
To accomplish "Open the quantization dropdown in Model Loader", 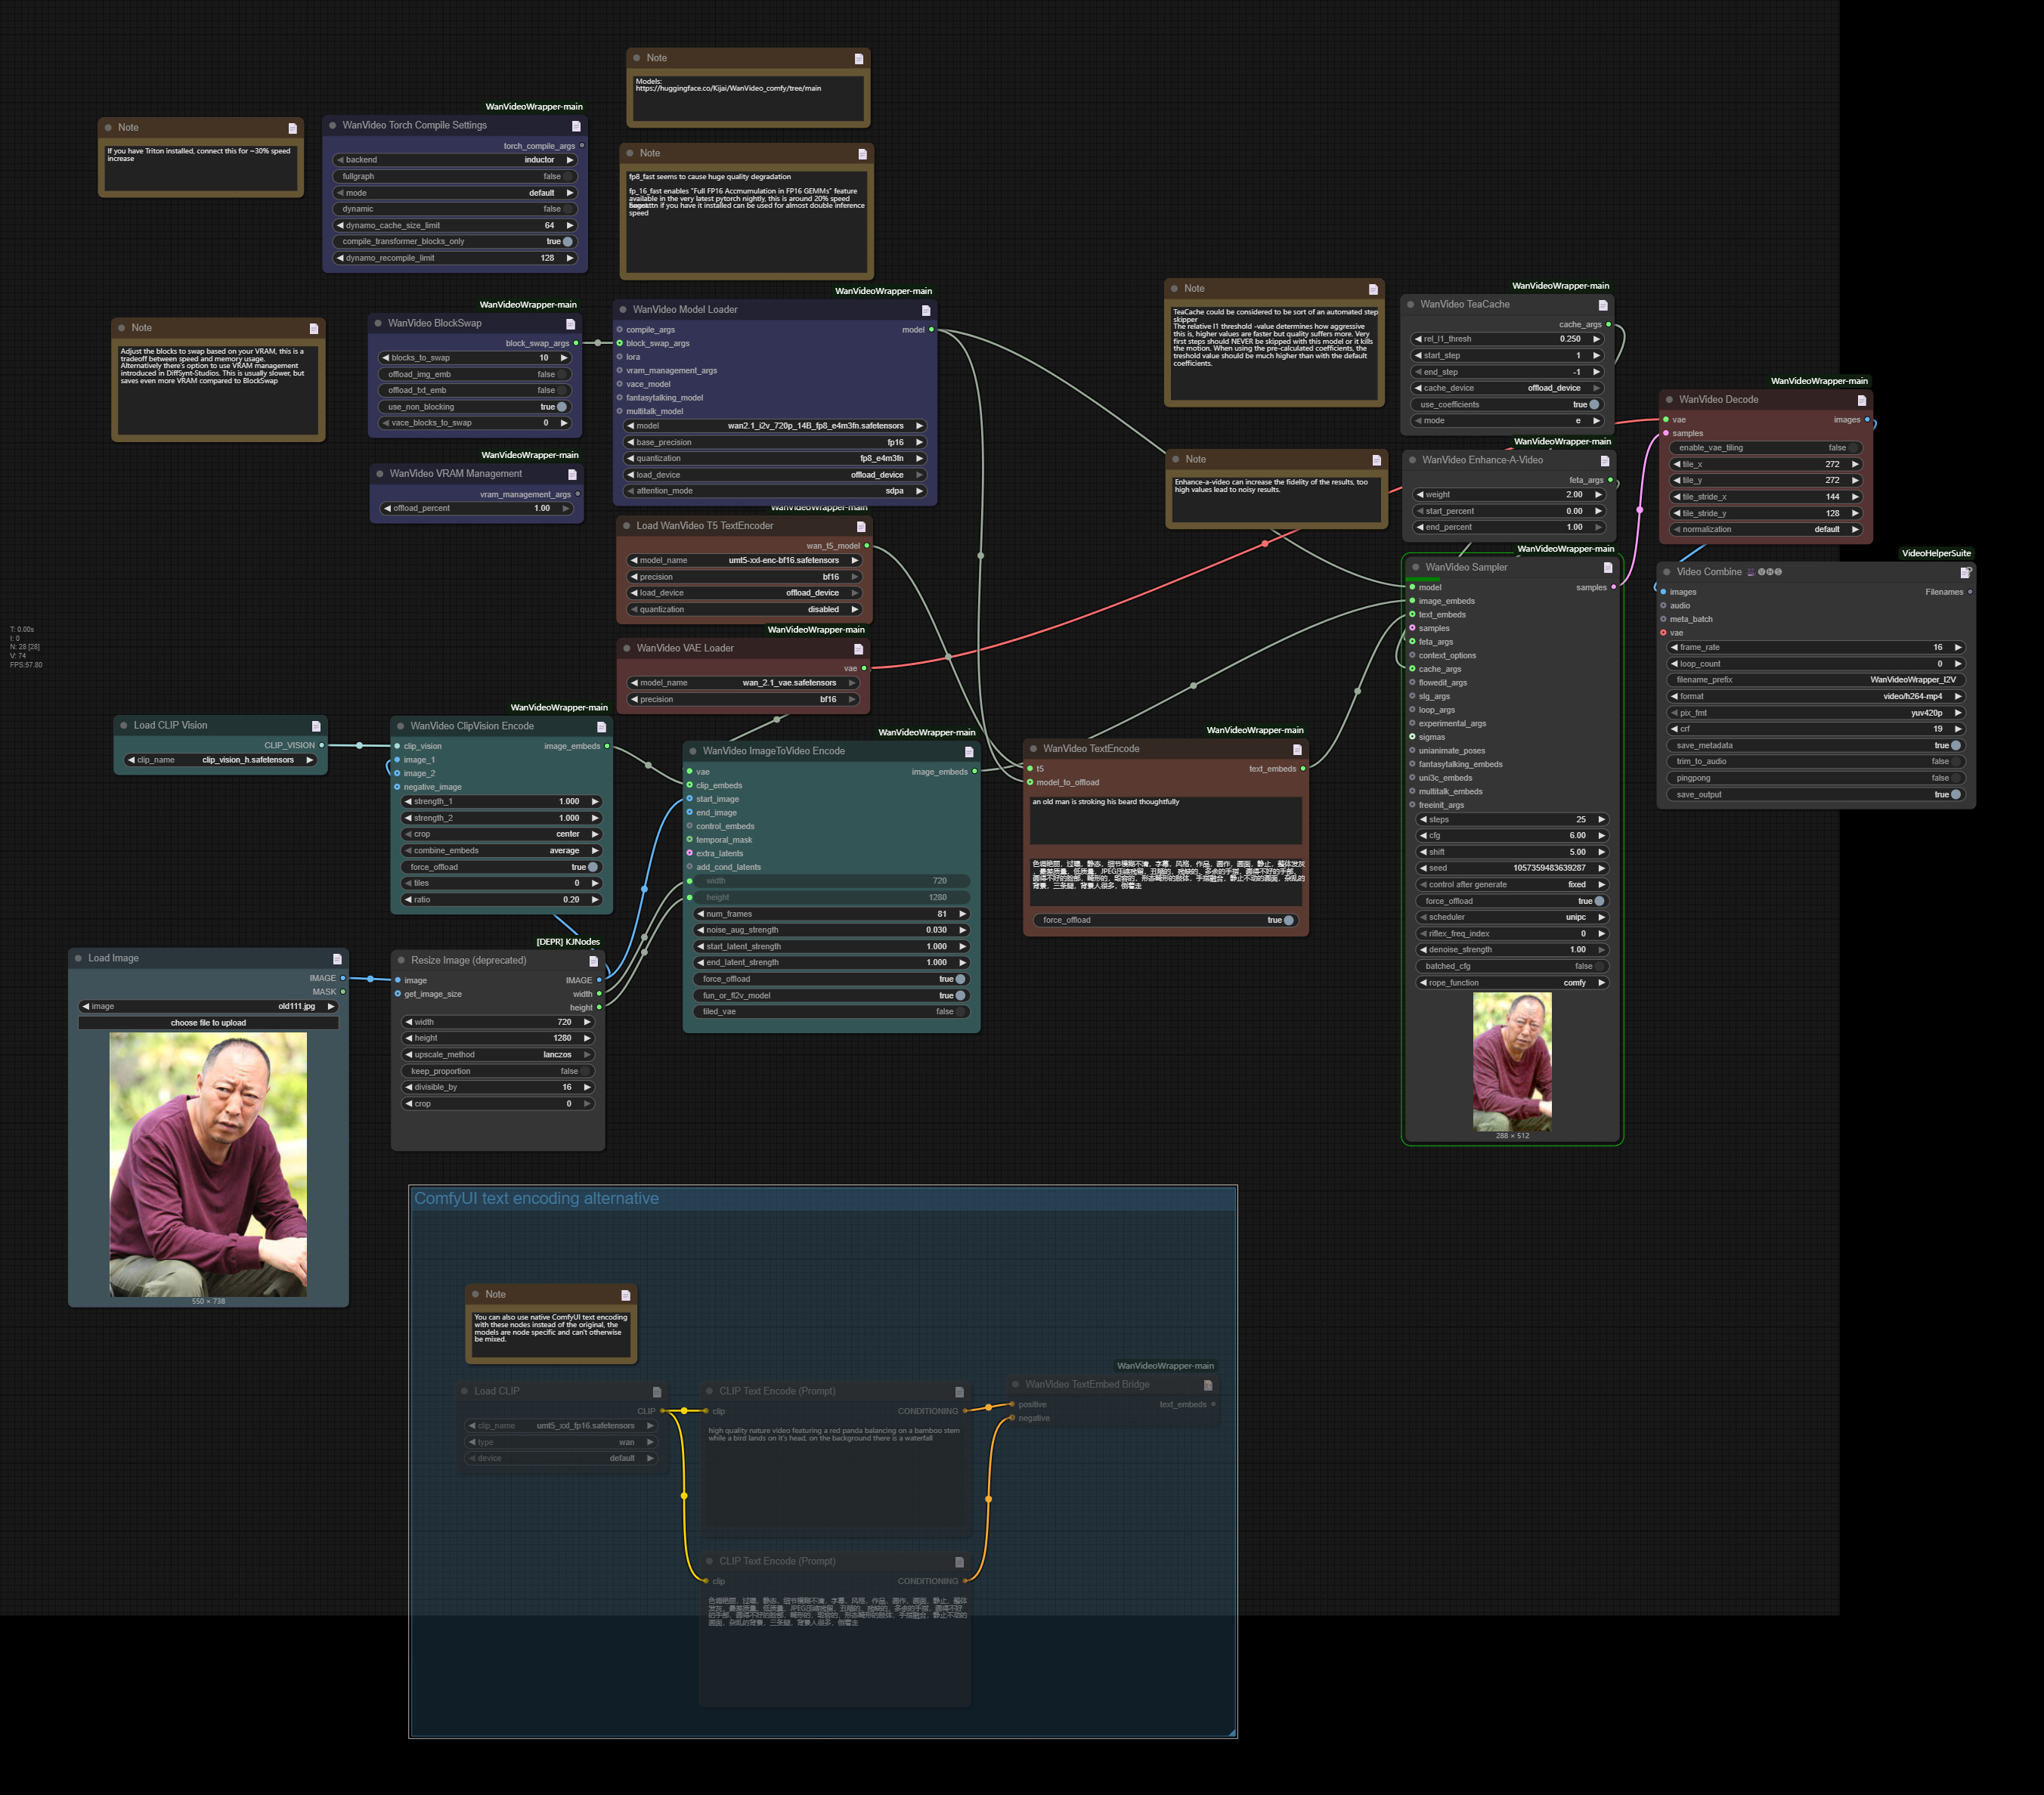I will 775,459.
